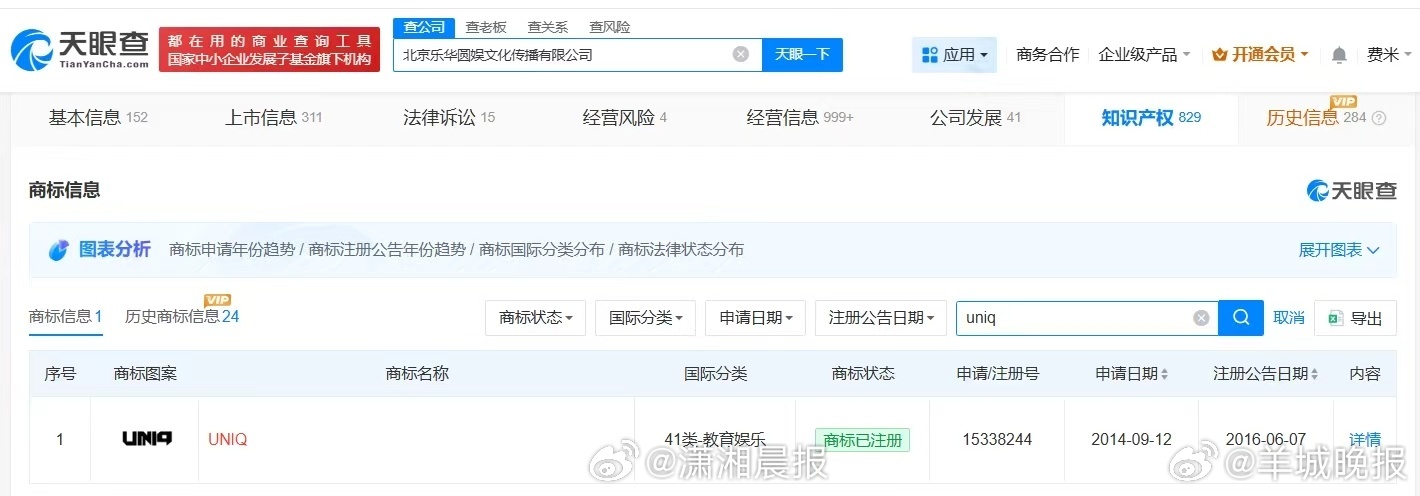Sort by 注册公告日期 column arrows
Viewport: 1420px width, 496px height.
pos(1315,374)
